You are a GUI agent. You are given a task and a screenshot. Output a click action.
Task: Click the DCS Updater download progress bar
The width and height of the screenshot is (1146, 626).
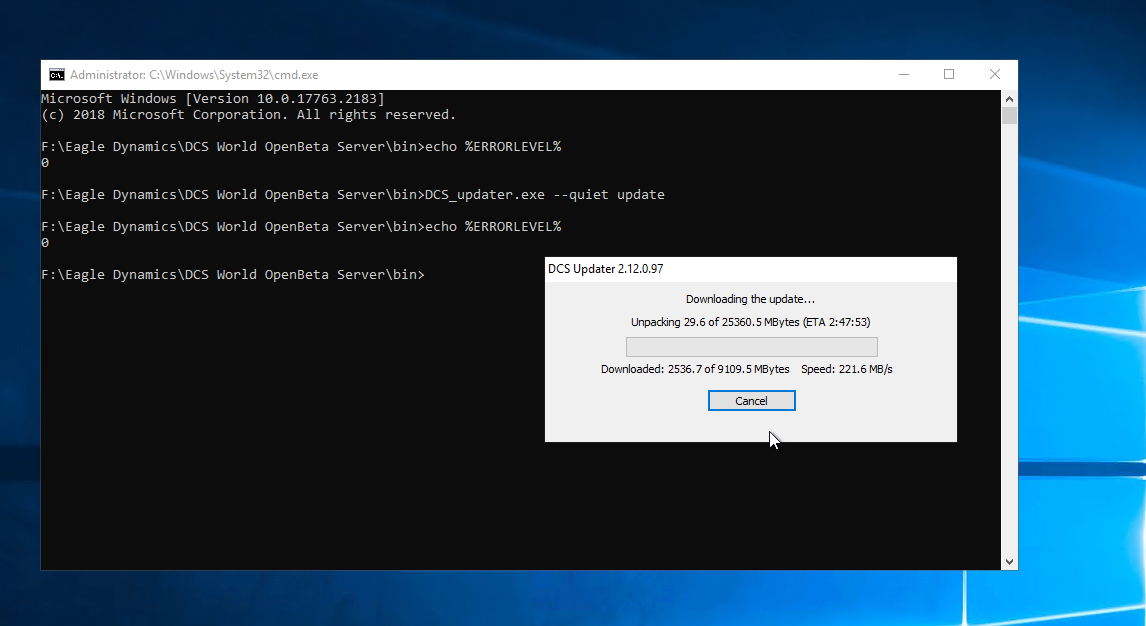[751, 346]
